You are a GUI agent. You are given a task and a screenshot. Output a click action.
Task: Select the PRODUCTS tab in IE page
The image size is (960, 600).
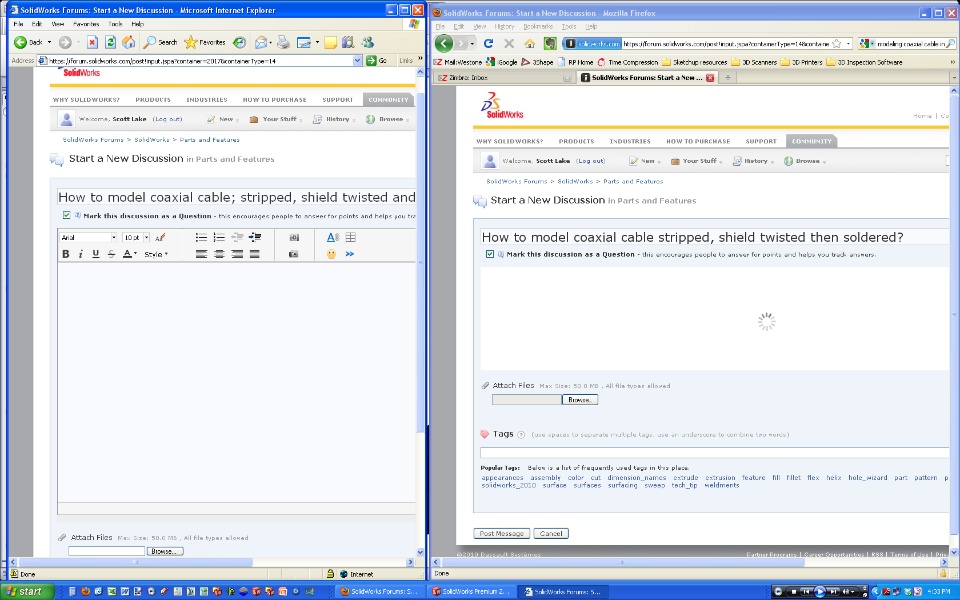tap(153, 100)
